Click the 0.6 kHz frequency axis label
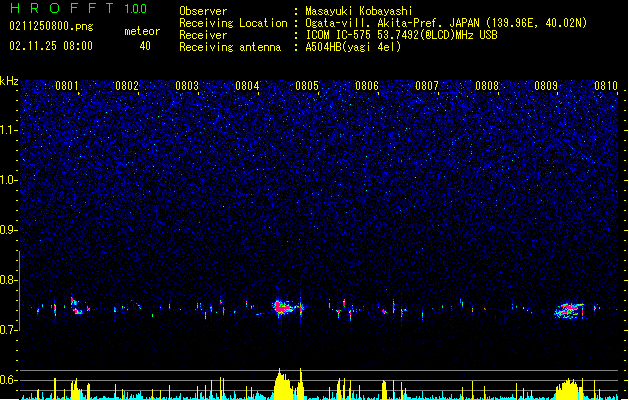 pos(8,380)
